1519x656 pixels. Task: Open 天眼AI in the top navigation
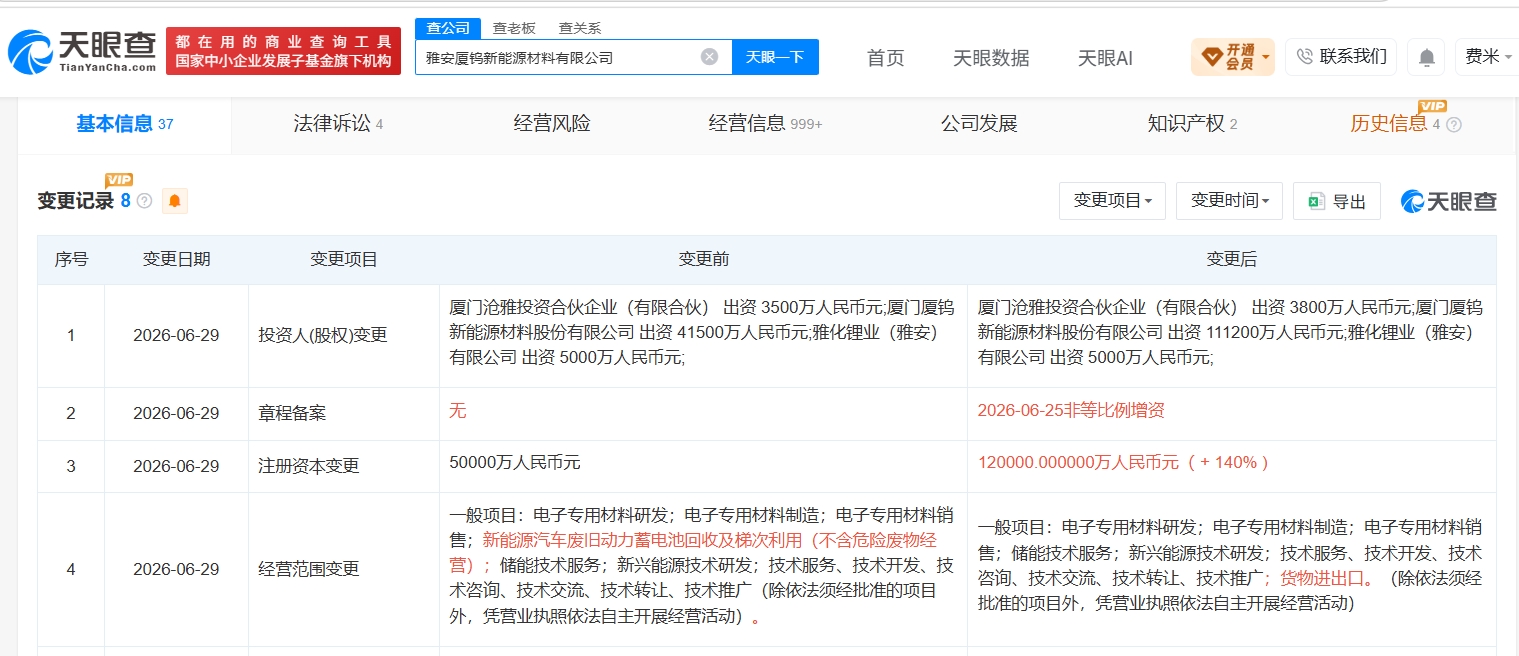point(1105,58)
